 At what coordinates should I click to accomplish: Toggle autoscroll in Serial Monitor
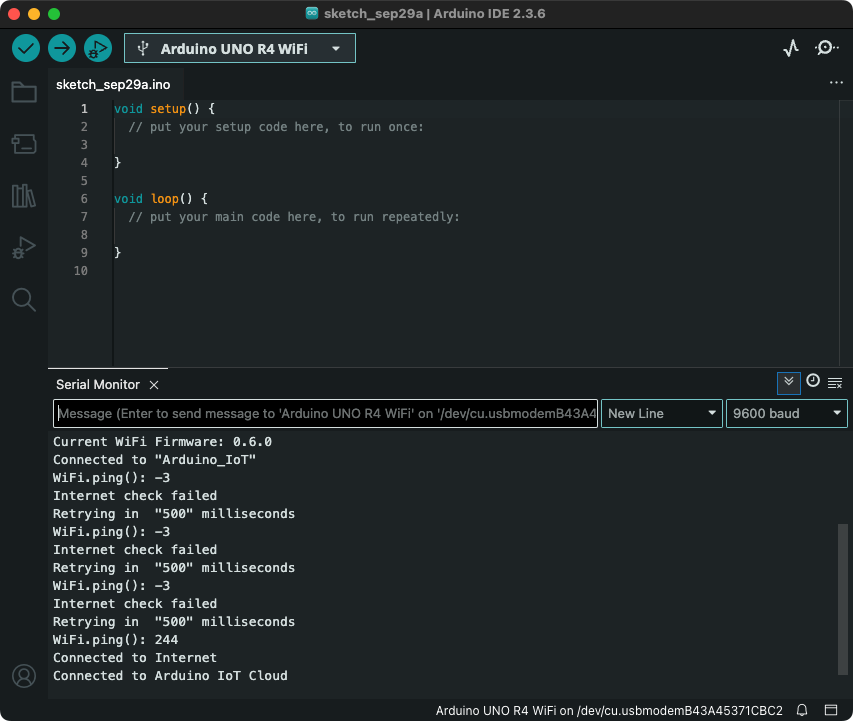(789, 382)
